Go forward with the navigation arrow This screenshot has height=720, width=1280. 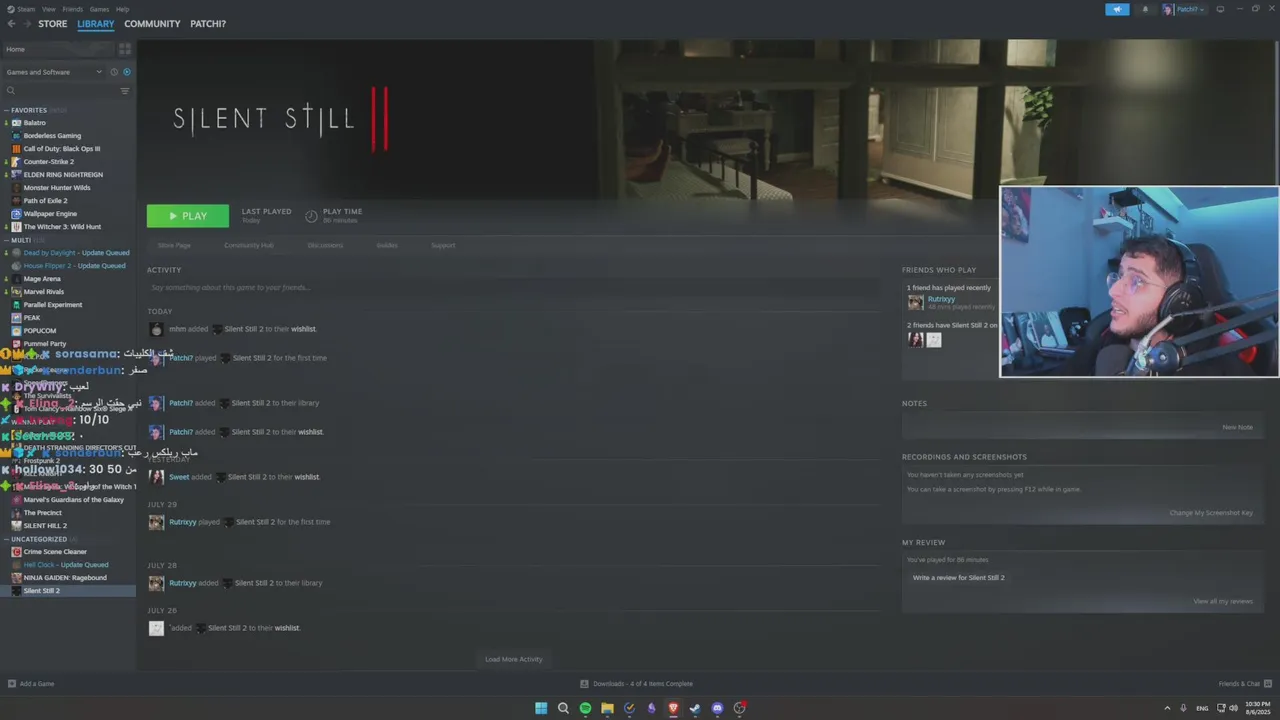coord(26,24)
